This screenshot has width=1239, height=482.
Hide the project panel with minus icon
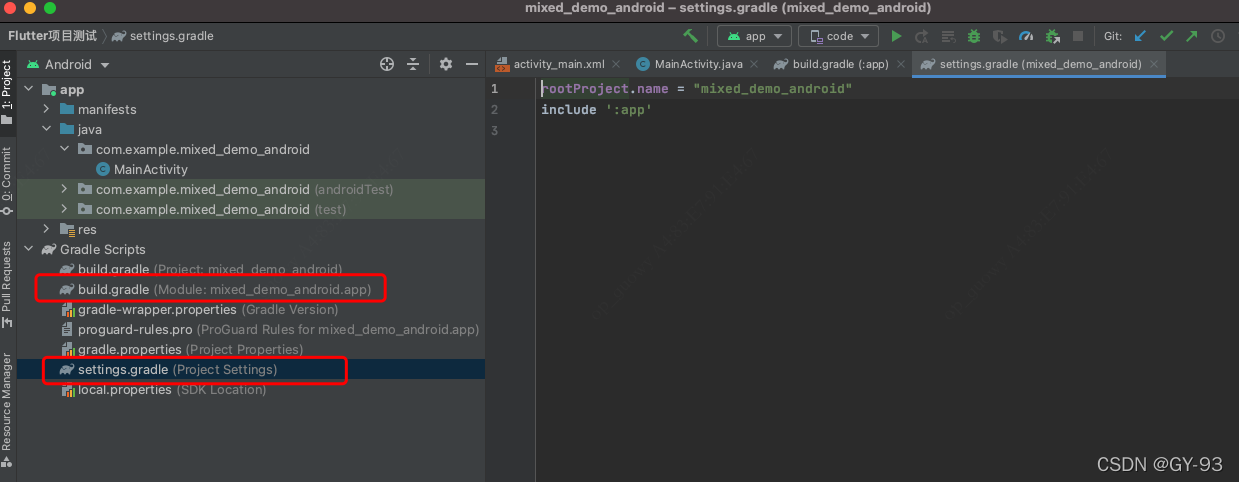click(472, 64)
